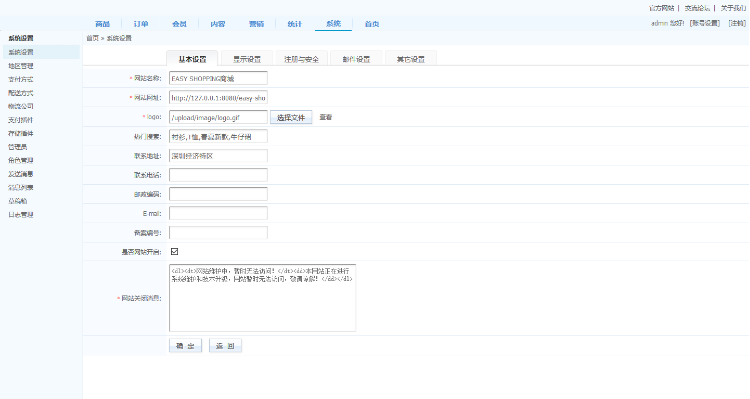The width and height of the screenshot is (750, 399).
Task: Open 存储插件 in the sidebar
Action: (x=21, y=133)
